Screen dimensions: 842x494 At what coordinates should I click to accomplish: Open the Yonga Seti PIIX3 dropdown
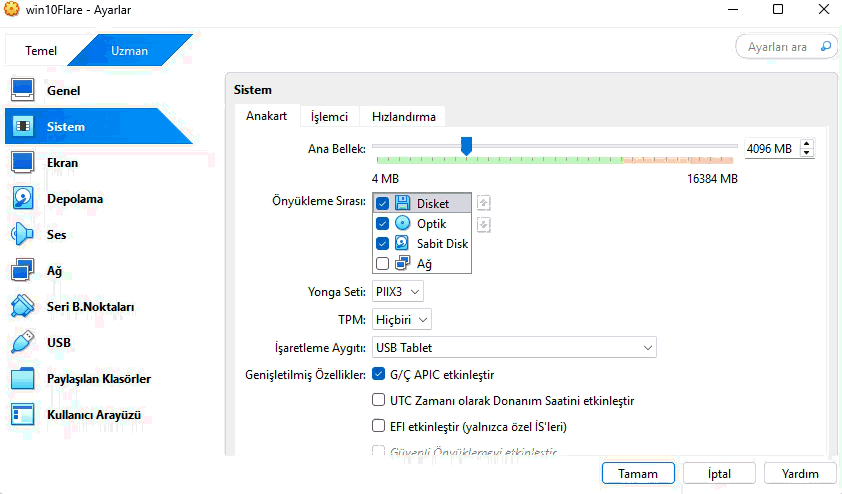397,292
